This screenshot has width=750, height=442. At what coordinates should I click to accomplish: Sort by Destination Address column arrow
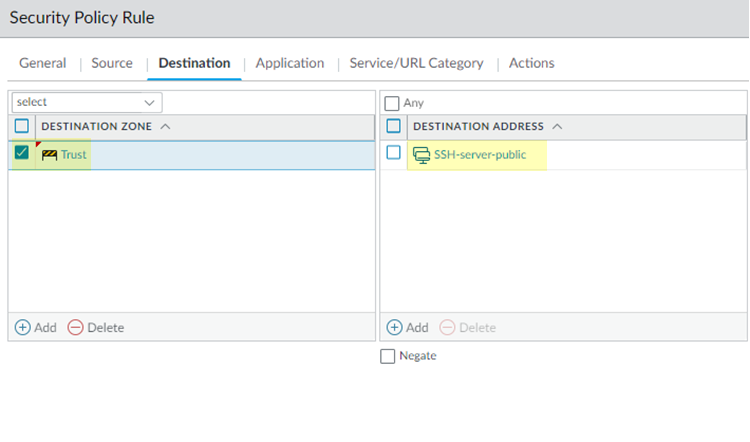click(x=557, y=127)
